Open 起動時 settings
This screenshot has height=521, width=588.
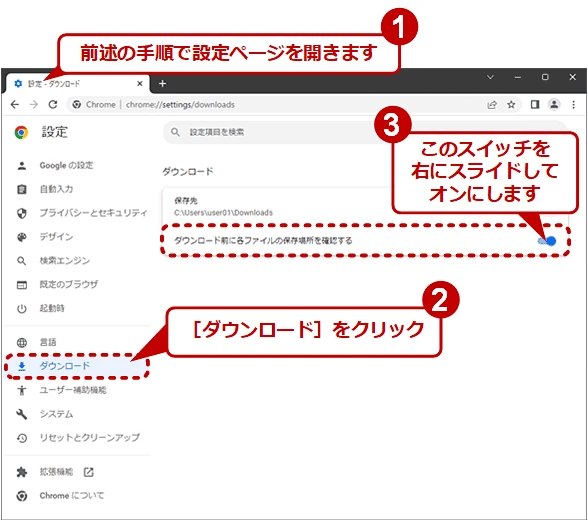(x=77, y=308)
